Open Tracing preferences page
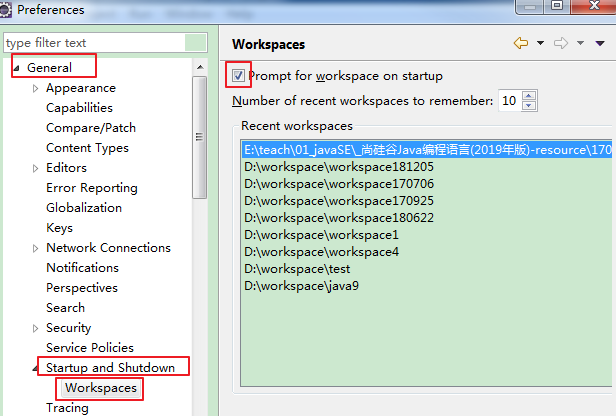 click(x=67, y=408)
